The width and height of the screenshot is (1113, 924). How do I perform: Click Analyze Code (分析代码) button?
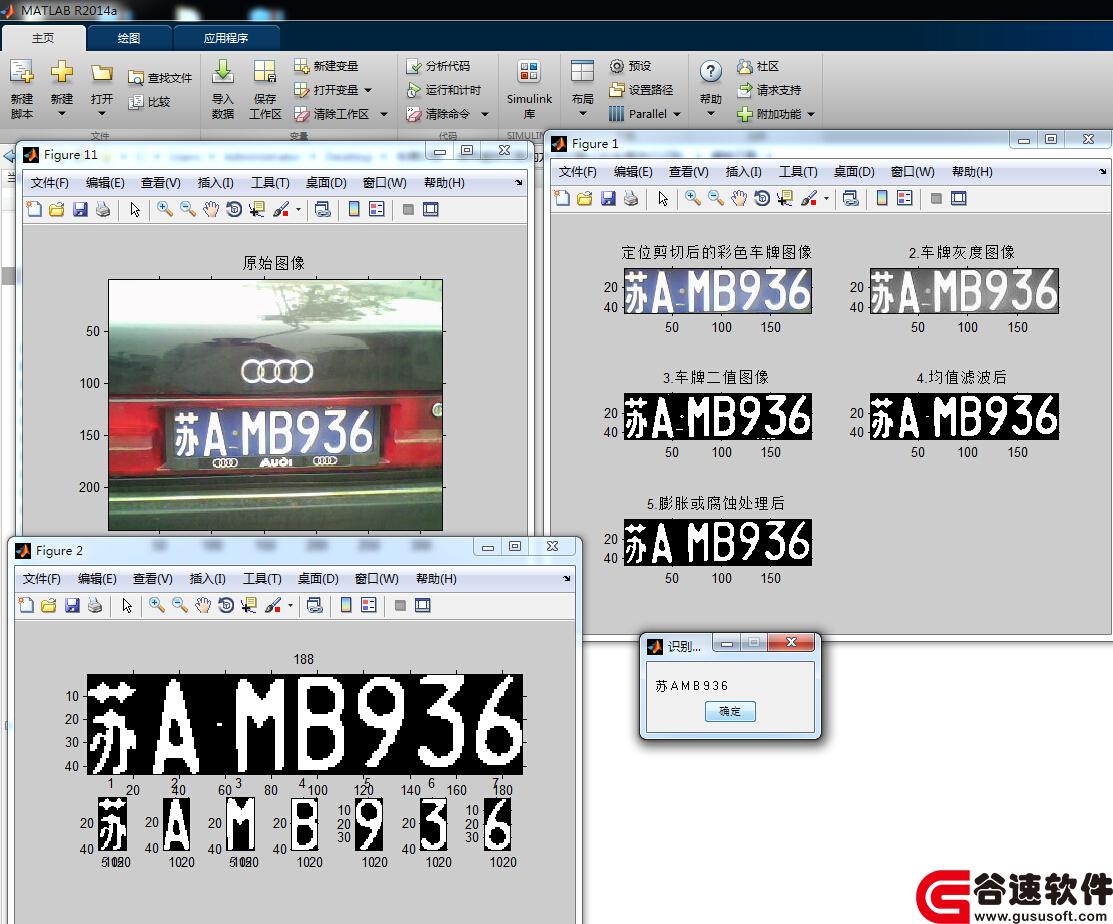tap(438, 66)
